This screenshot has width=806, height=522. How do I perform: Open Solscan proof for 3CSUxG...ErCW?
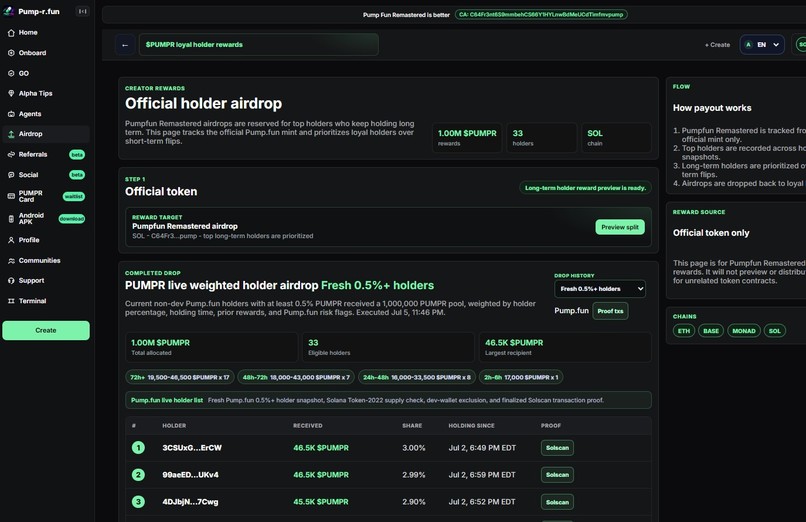pos(557,448)
